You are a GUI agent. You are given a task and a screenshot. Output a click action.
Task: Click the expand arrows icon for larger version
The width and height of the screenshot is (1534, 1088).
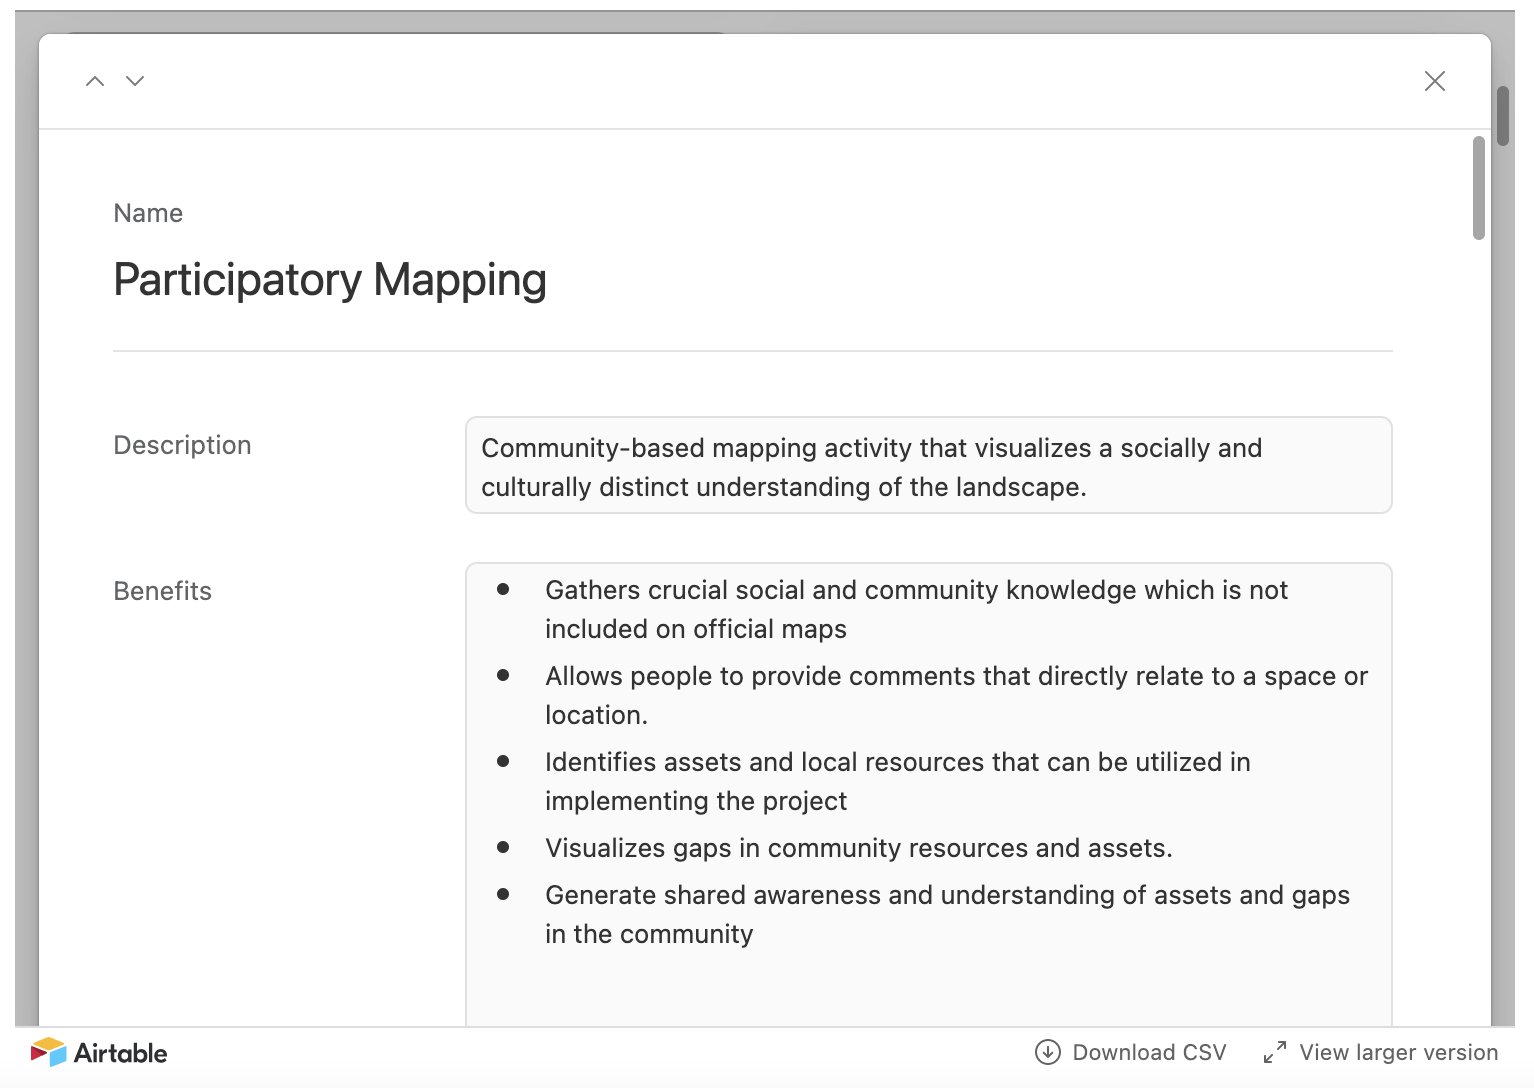(x=1274, y=1052)
